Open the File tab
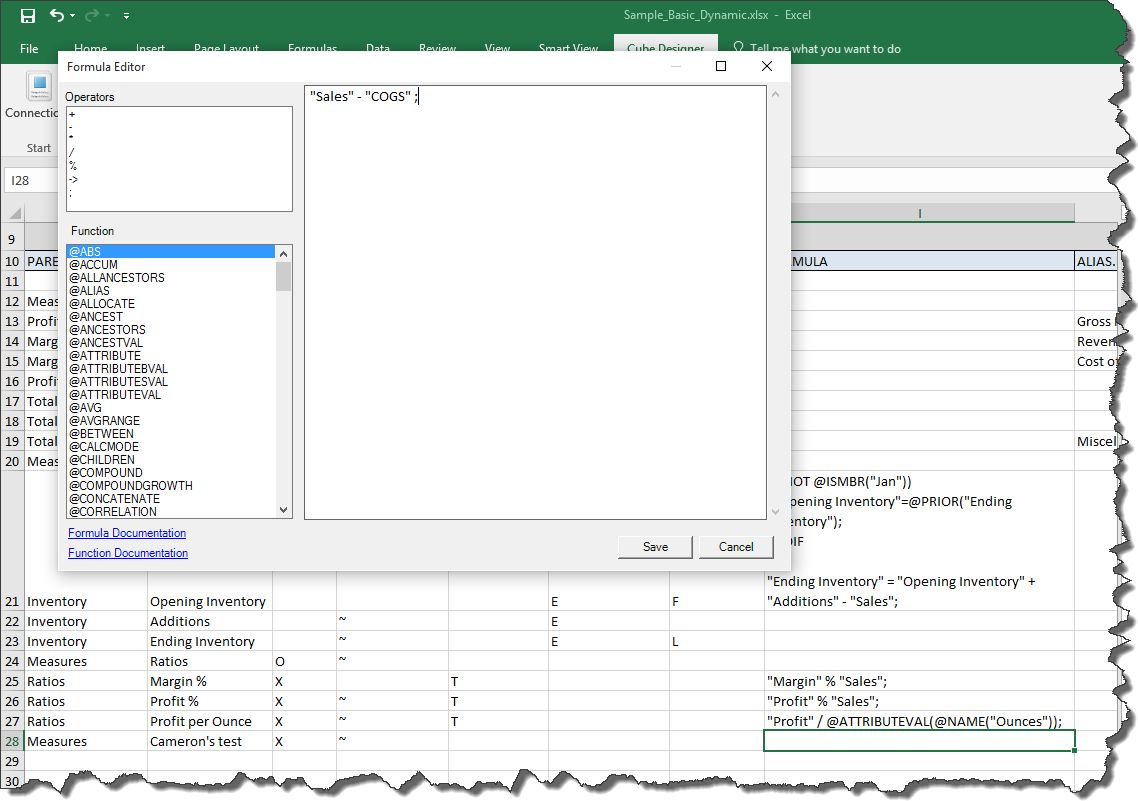Viewport: 1138px width, 801px height. [29, 49]
